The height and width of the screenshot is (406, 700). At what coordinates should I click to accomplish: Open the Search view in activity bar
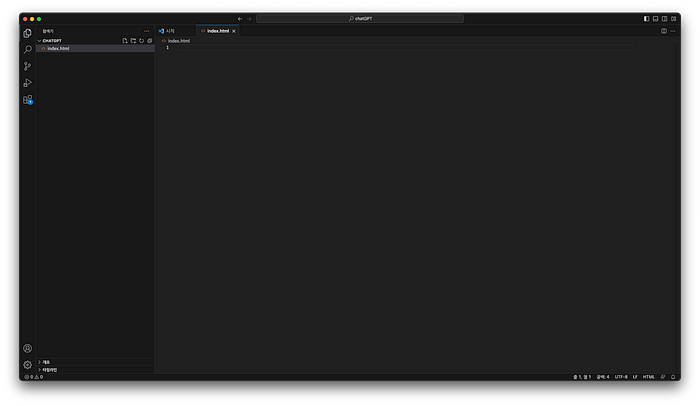(28, 49)
